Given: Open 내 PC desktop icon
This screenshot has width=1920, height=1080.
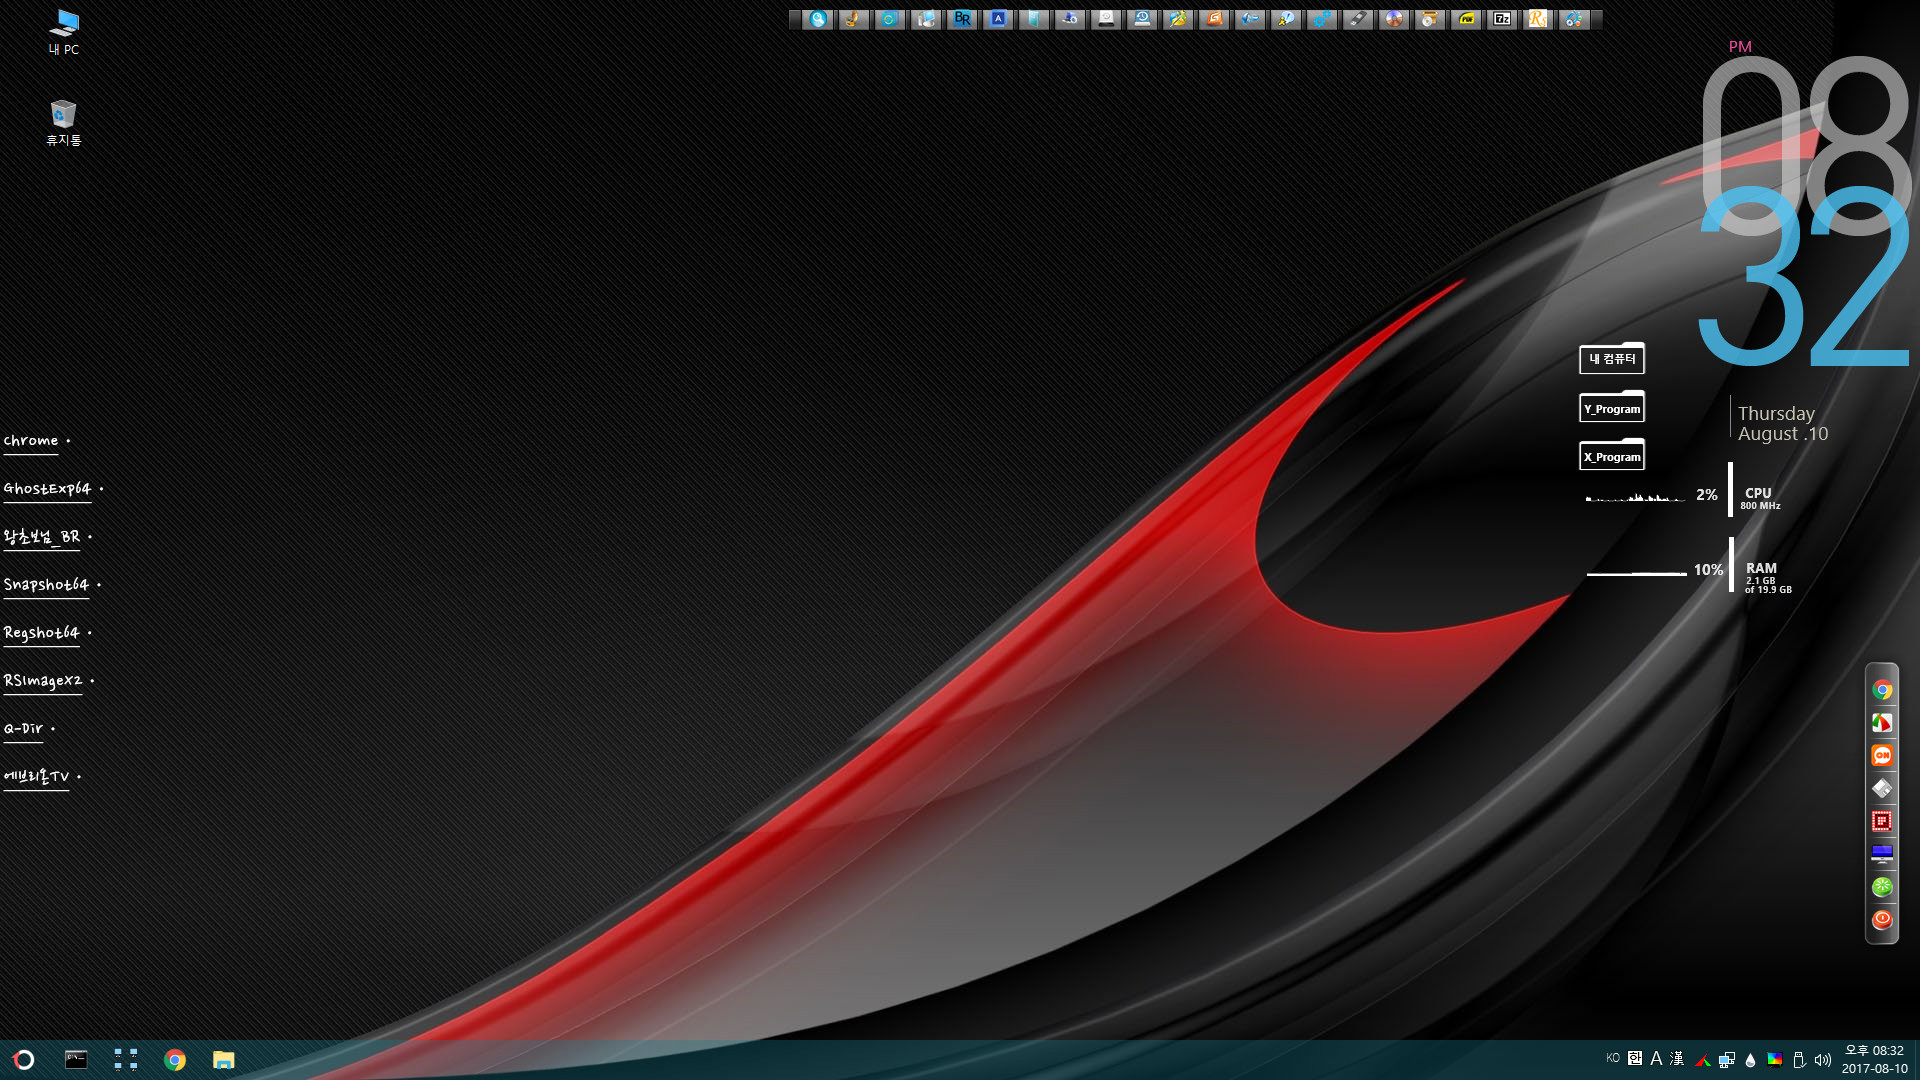Looking at the screenshot, I should tap(64, 32).
